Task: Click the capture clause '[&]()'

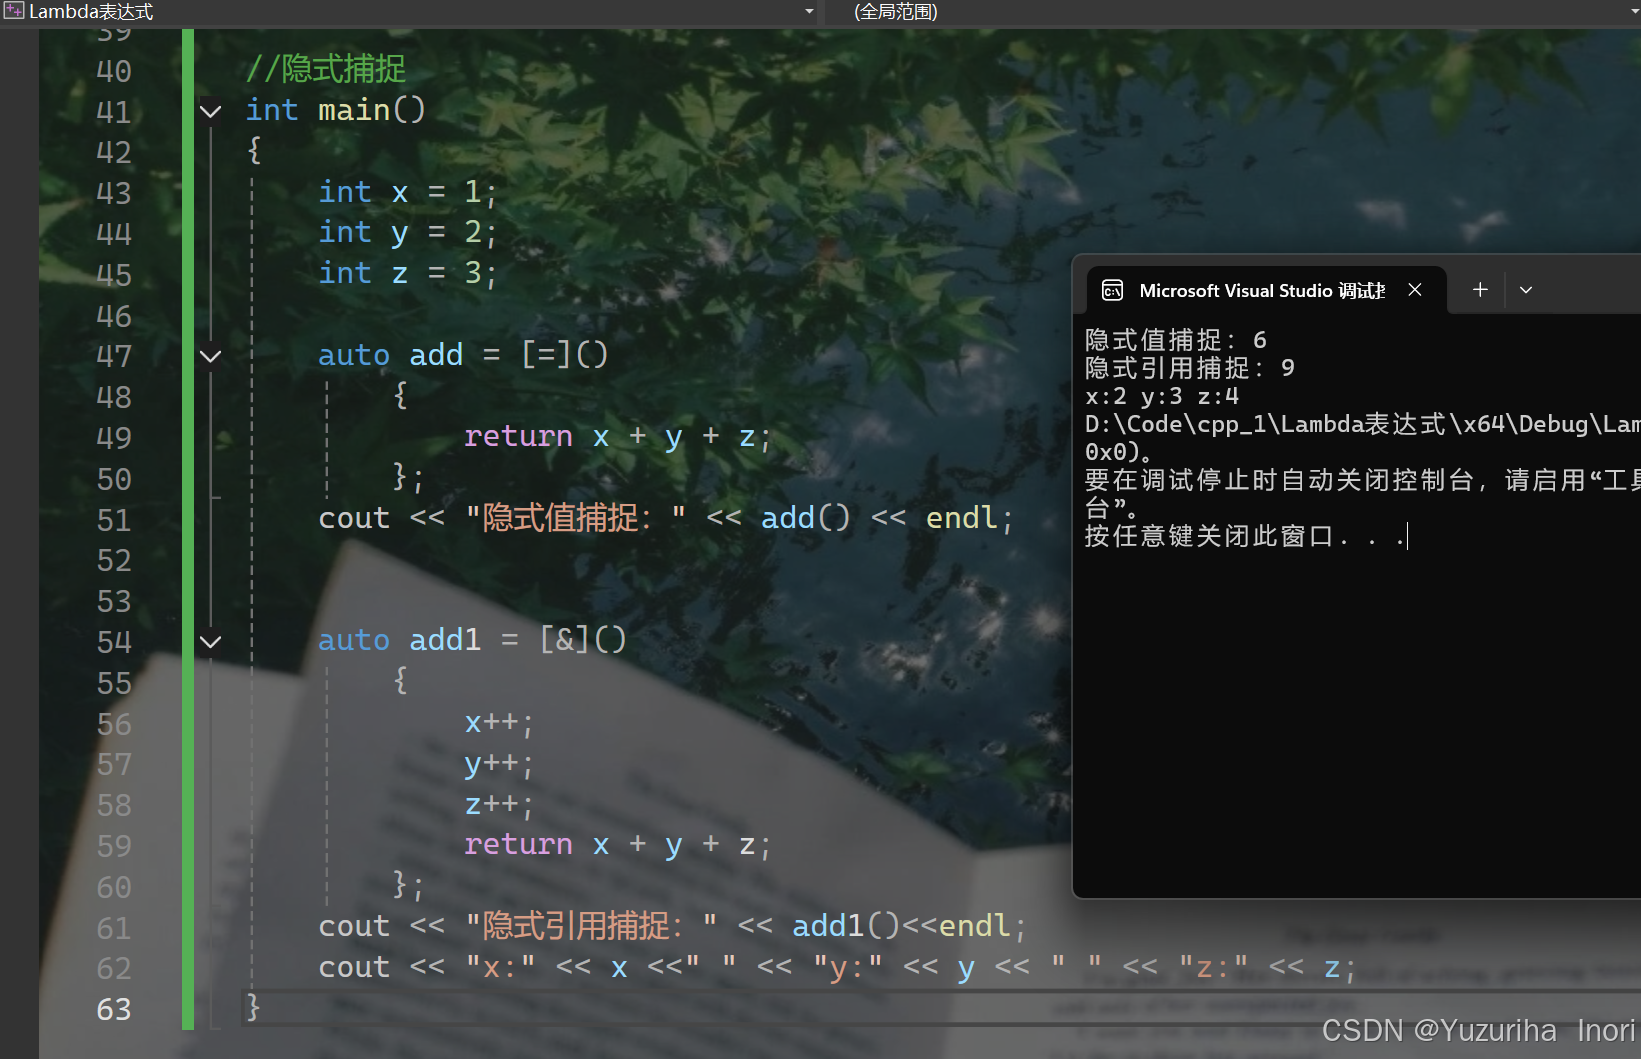Action: click(x=583, y=640)
